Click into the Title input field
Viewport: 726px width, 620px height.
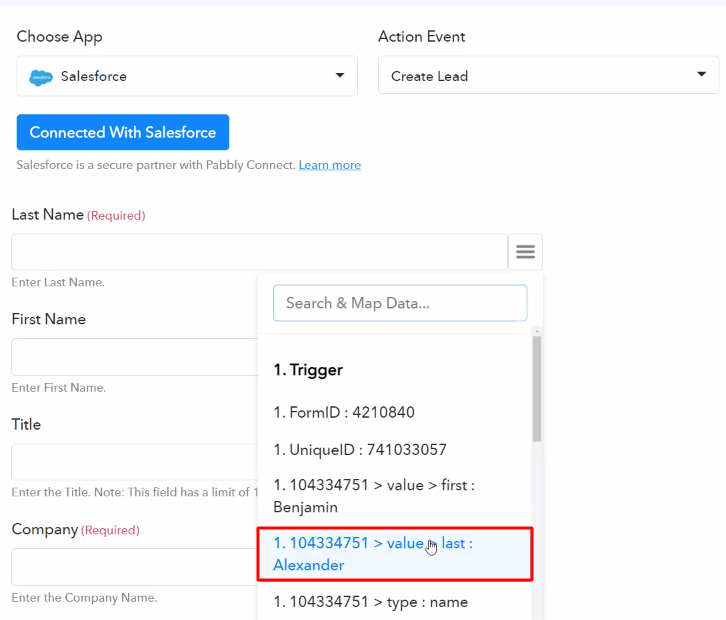point(134,462)
